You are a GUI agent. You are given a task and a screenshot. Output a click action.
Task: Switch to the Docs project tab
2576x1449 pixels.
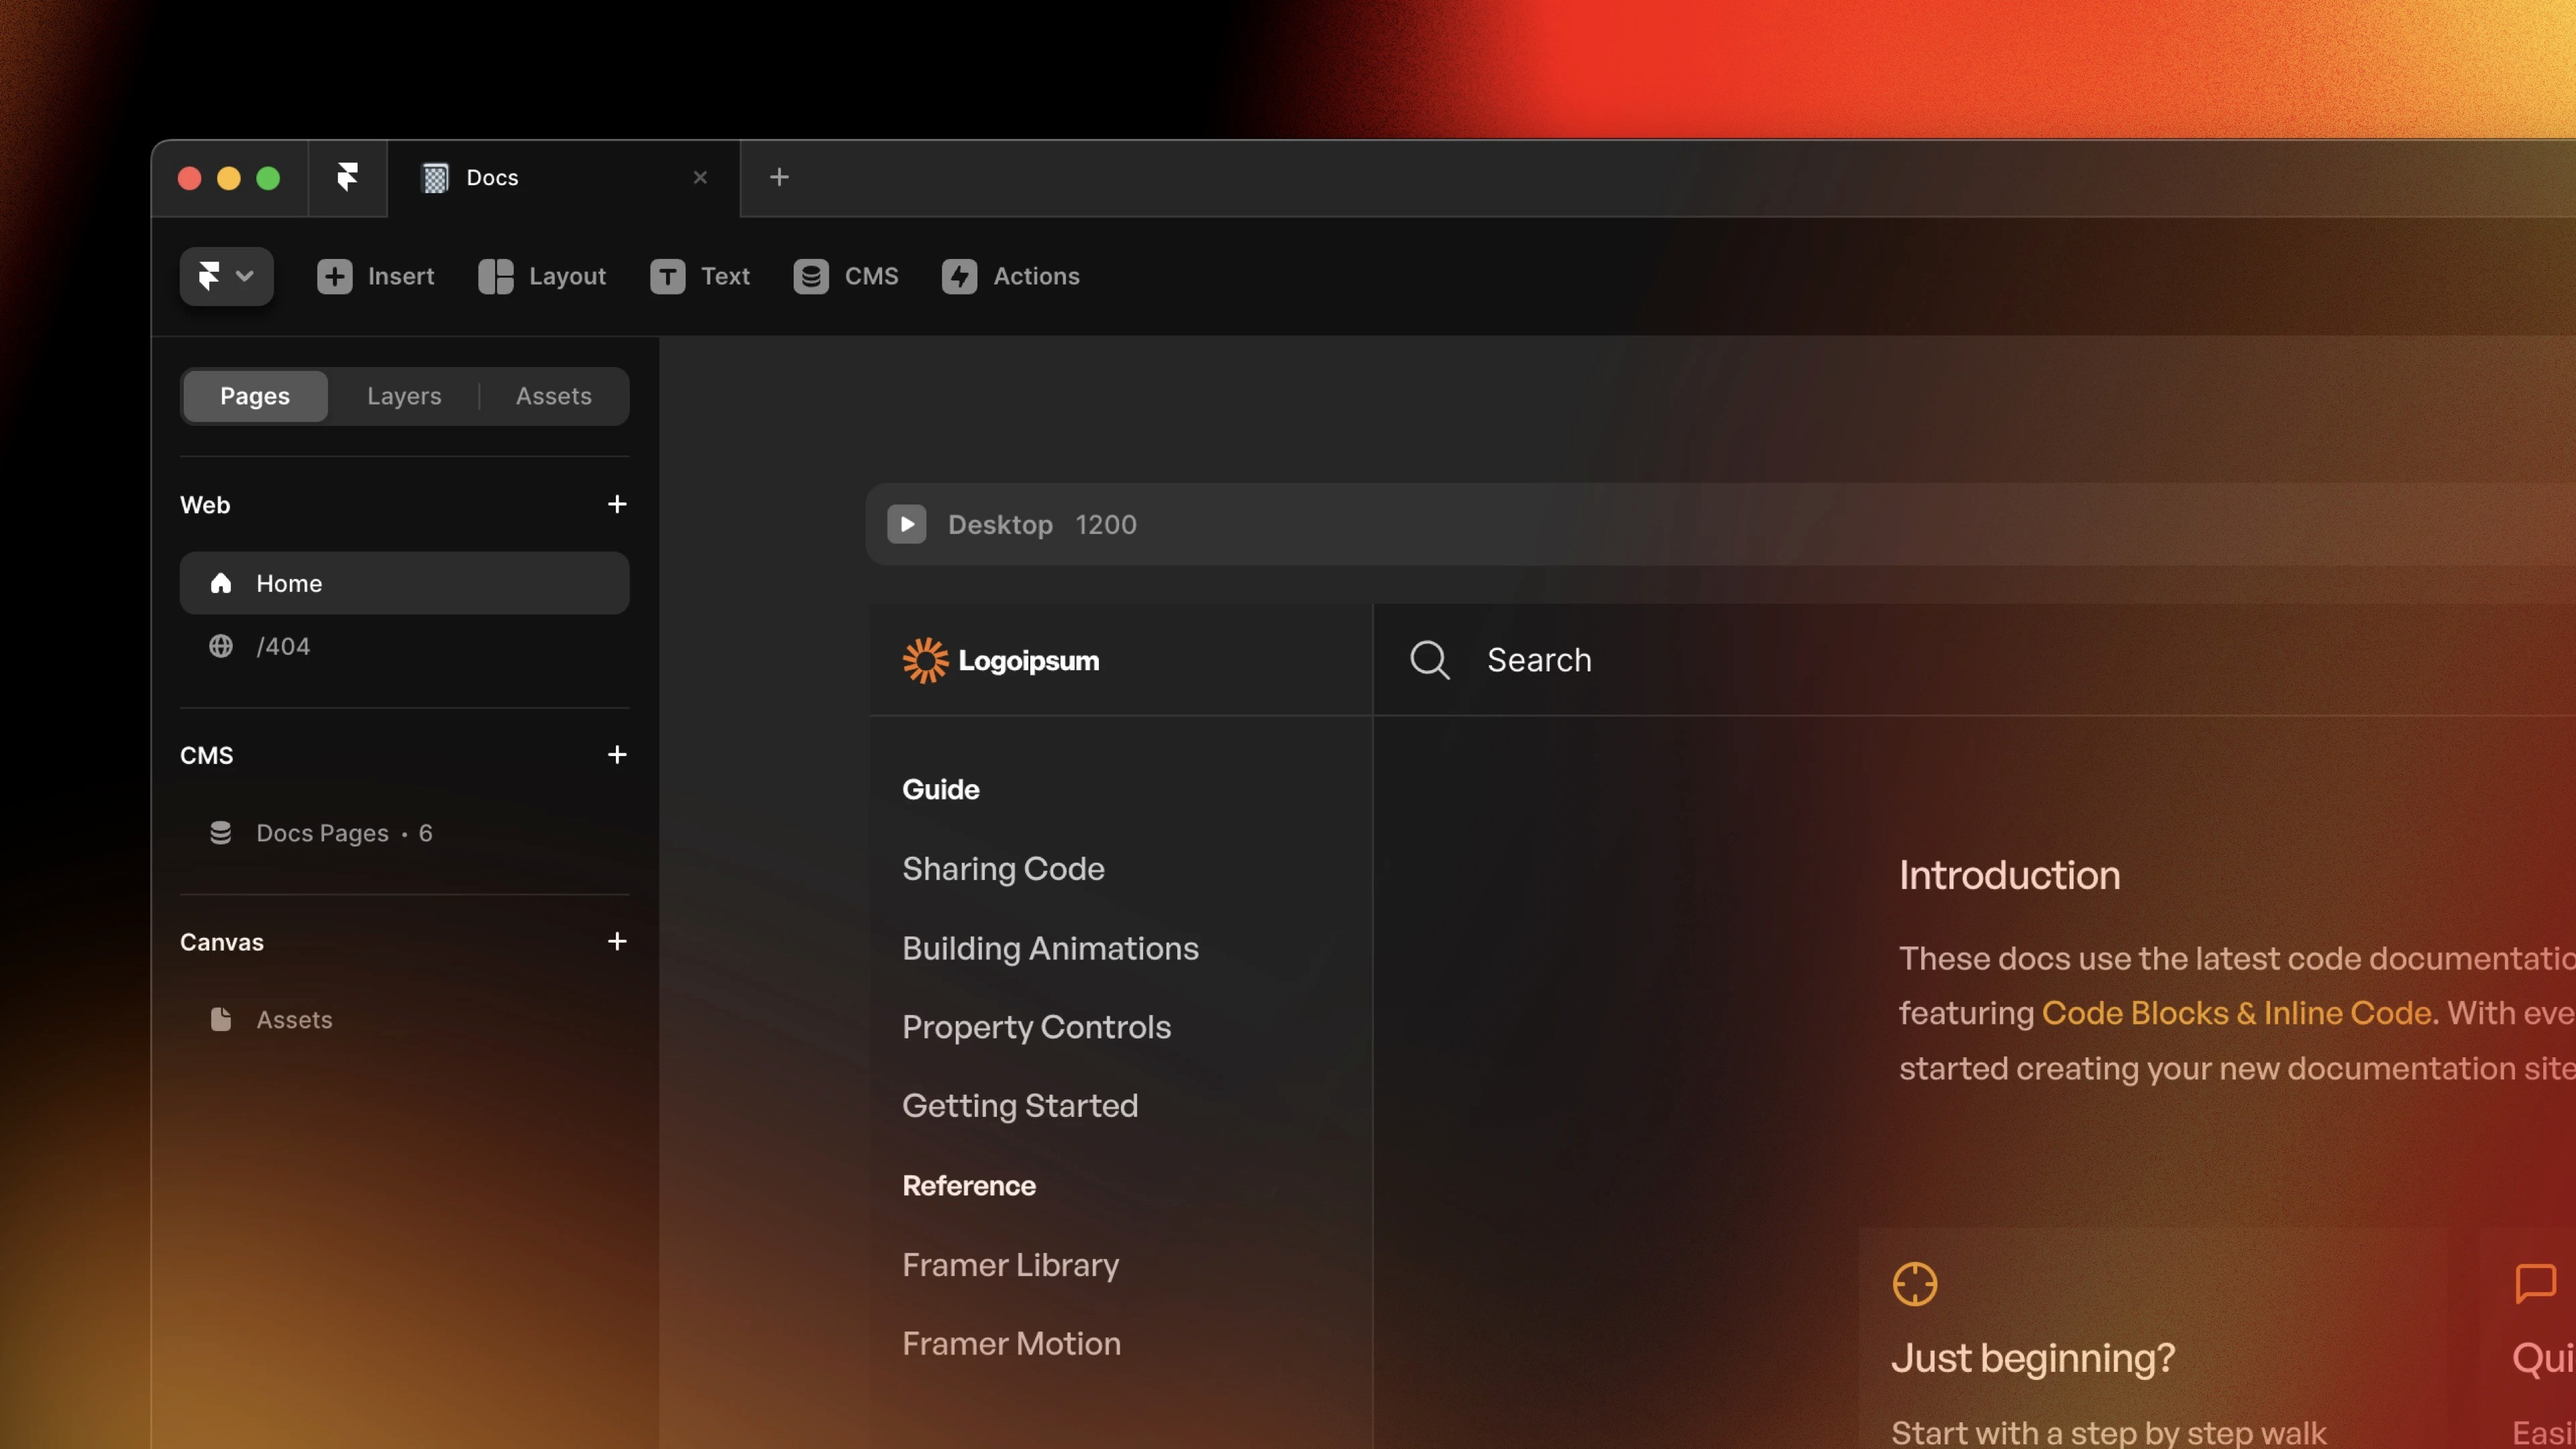click(564, 178)
